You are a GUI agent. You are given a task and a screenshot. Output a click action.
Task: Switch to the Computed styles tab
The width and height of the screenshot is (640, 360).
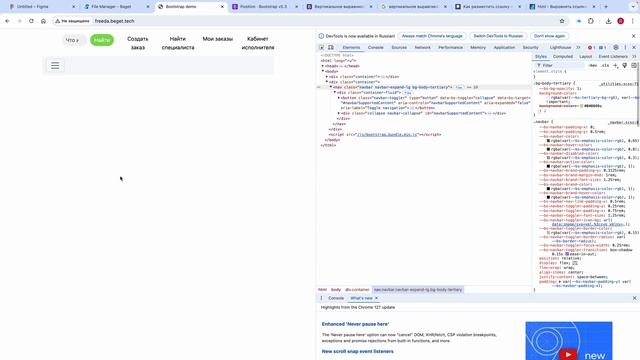click(563, 57)
